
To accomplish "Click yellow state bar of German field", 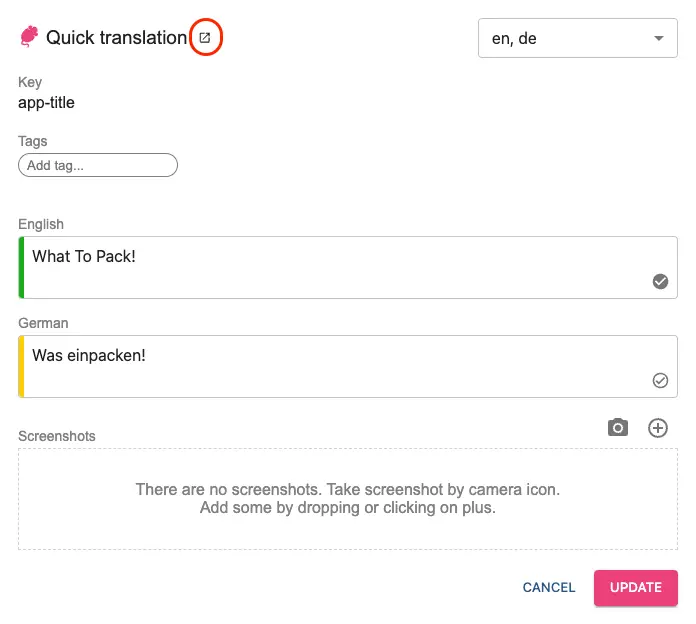I will (21, 366).
